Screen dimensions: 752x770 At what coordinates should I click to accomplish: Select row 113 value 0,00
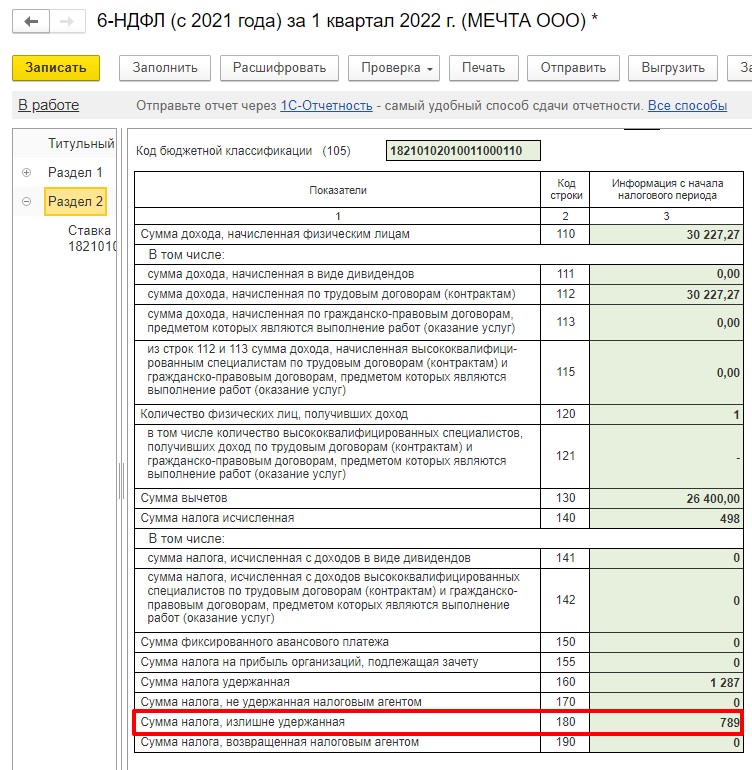tap(666, 322)
